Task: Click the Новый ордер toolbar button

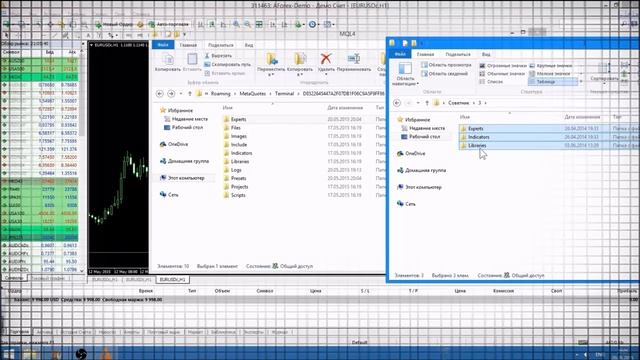Action: (114, 24)
